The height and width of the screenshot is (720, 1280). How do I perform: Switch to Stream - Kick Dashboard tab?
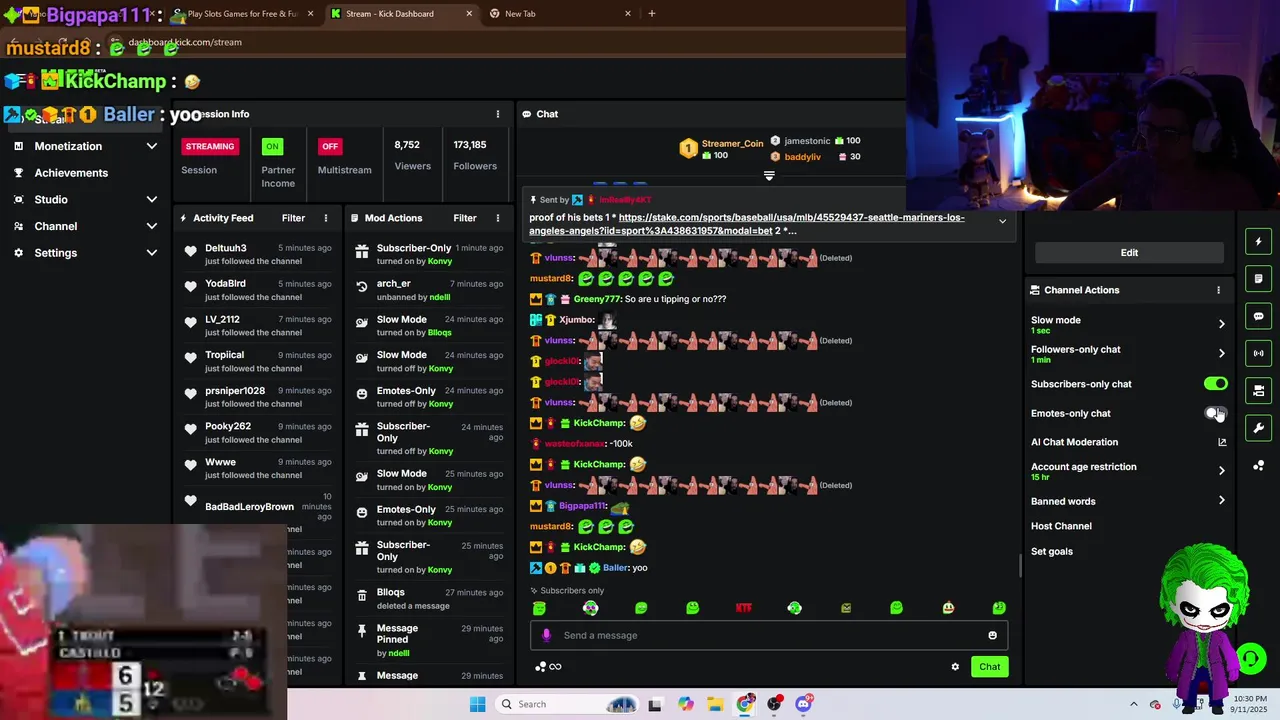(402, 14)
